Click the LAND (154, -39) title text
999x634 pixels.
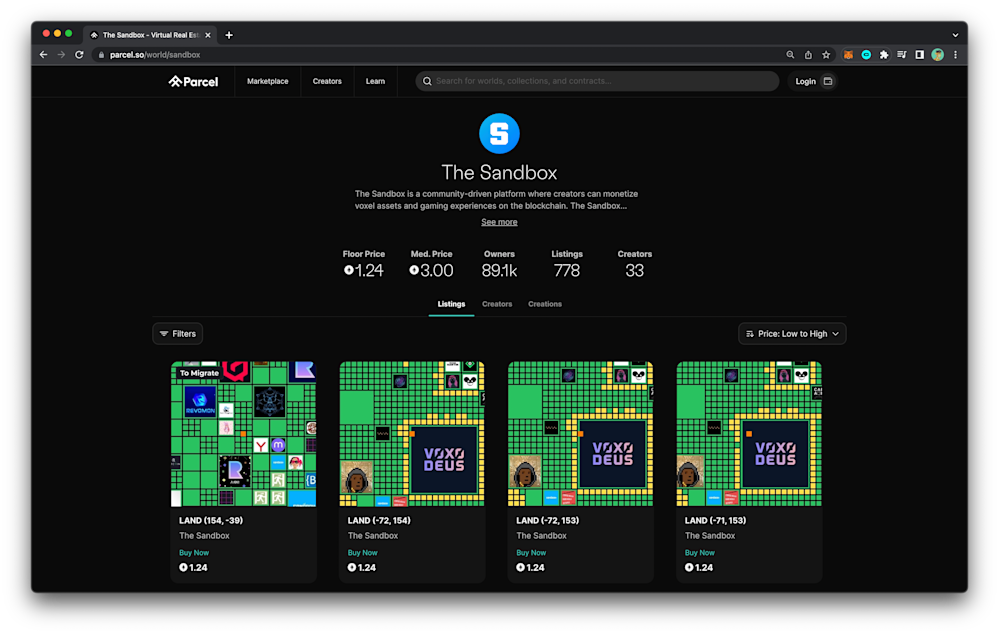[211, 521]
